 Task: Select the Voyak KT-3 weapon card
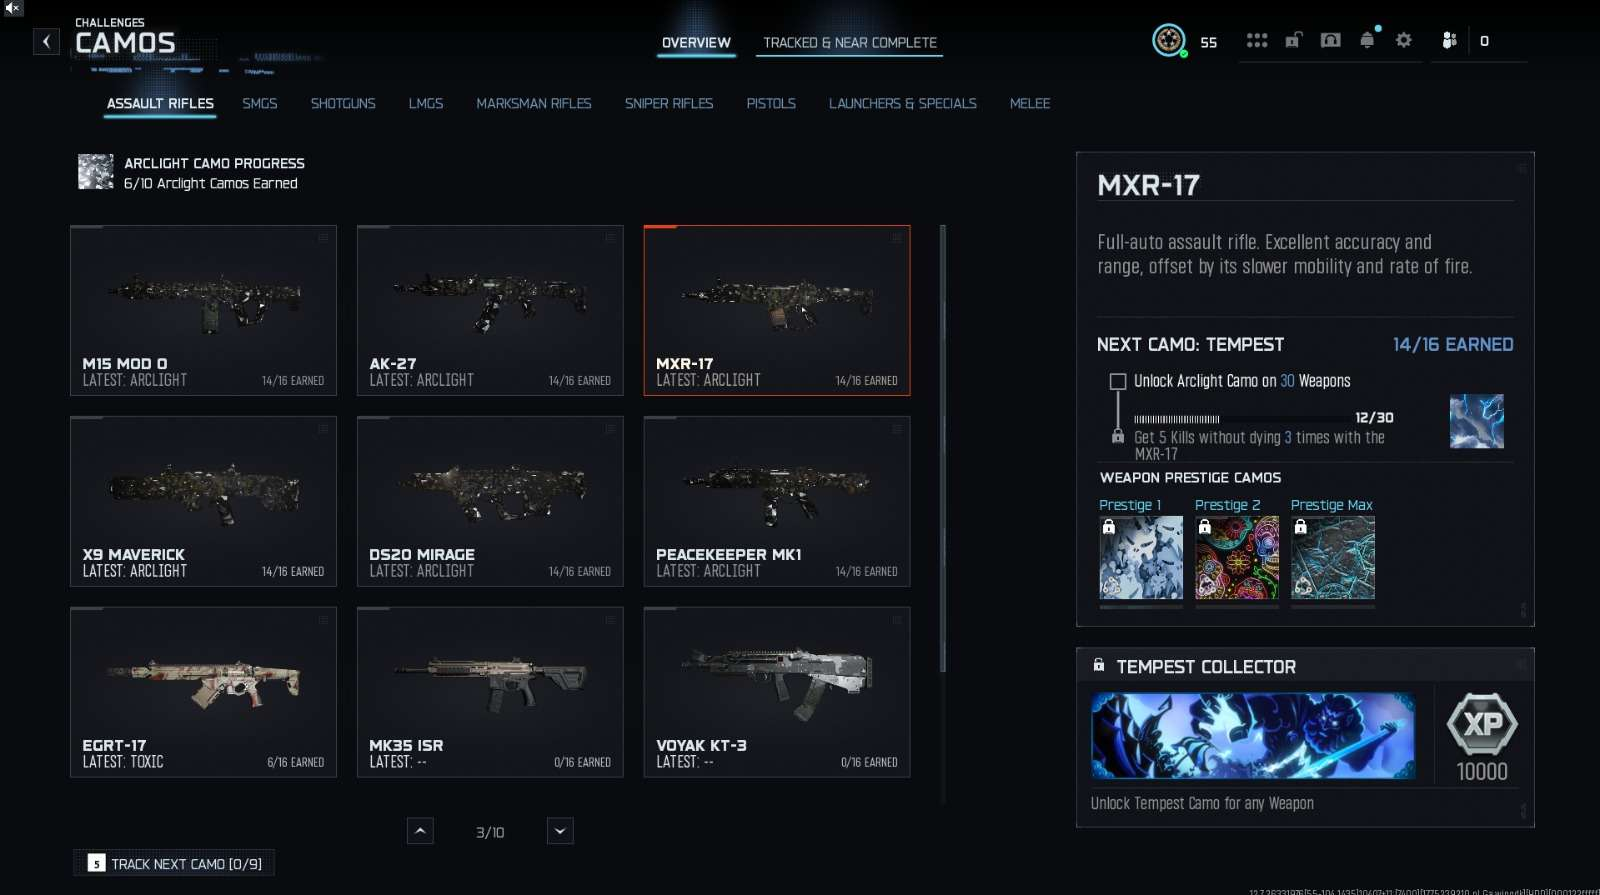point(777,692)
